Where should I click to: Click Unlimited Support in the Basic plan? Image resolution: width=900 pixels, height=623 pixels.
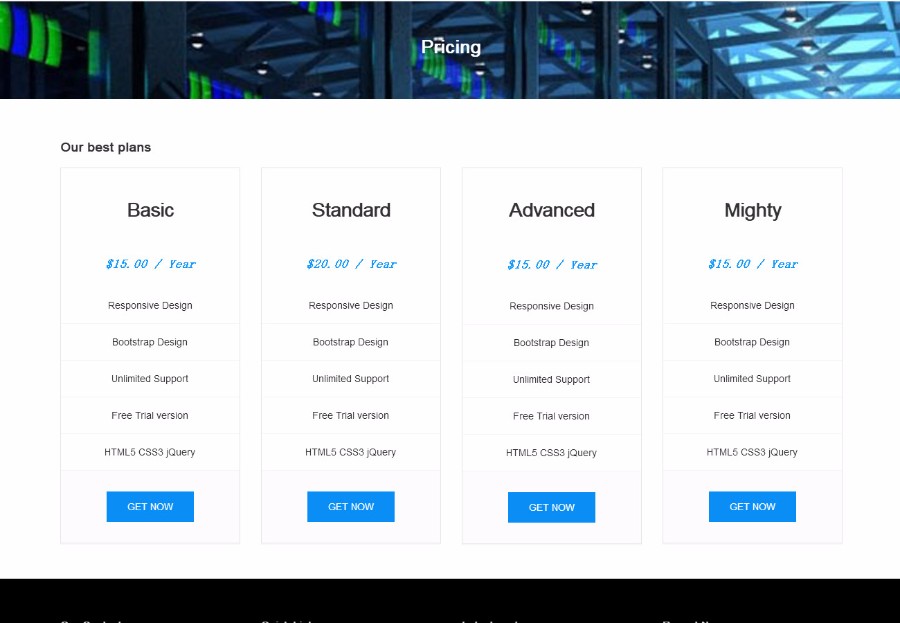150,379
